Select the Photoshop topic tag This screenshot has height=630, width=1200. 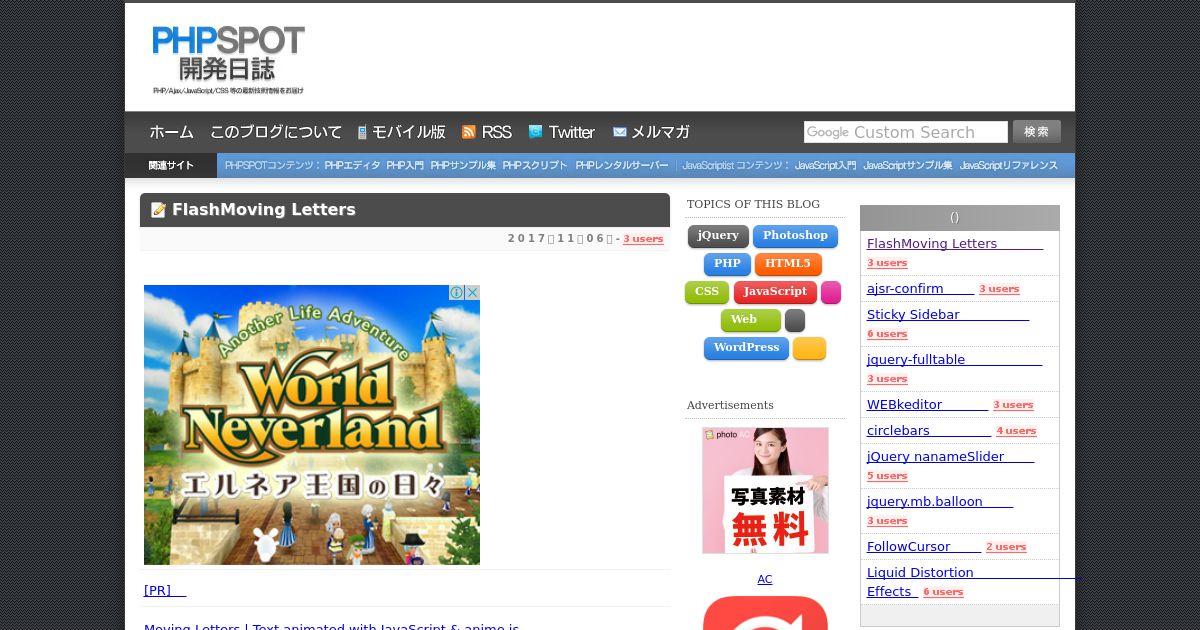(x=795, y=236)
